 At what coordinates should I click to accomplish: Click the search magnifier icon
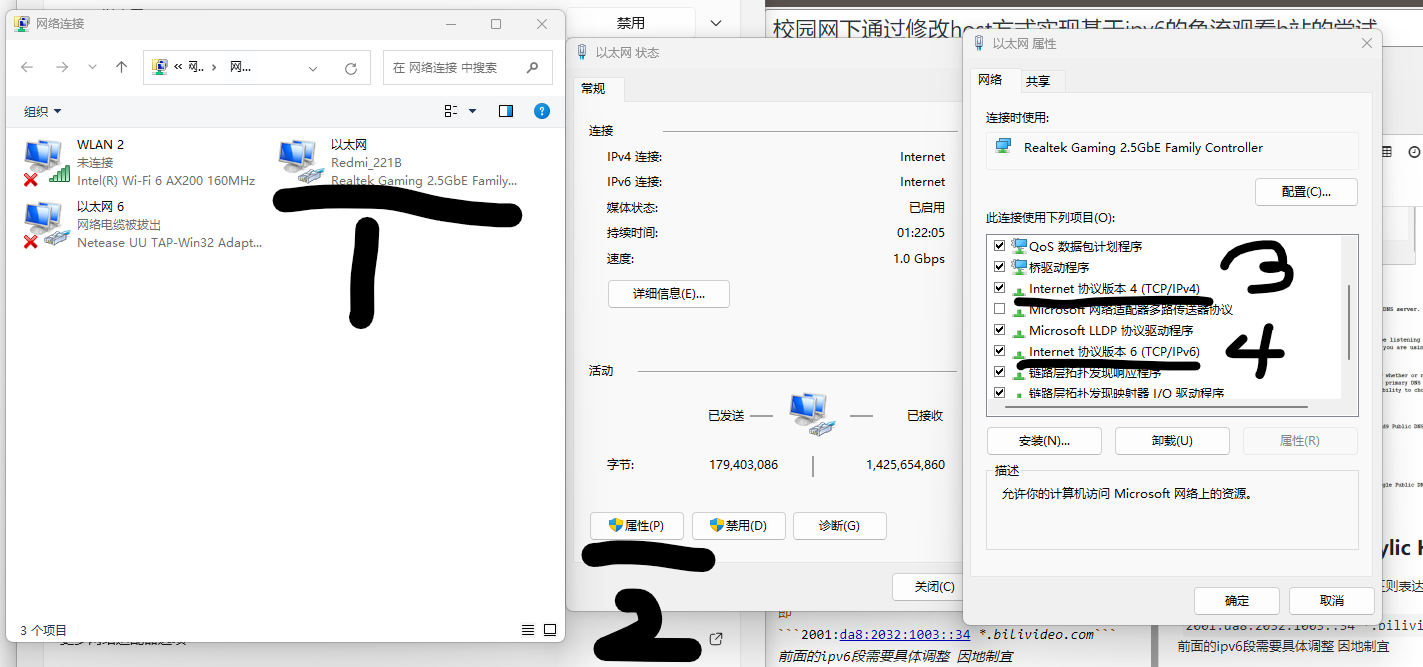[x=534, y=67]
